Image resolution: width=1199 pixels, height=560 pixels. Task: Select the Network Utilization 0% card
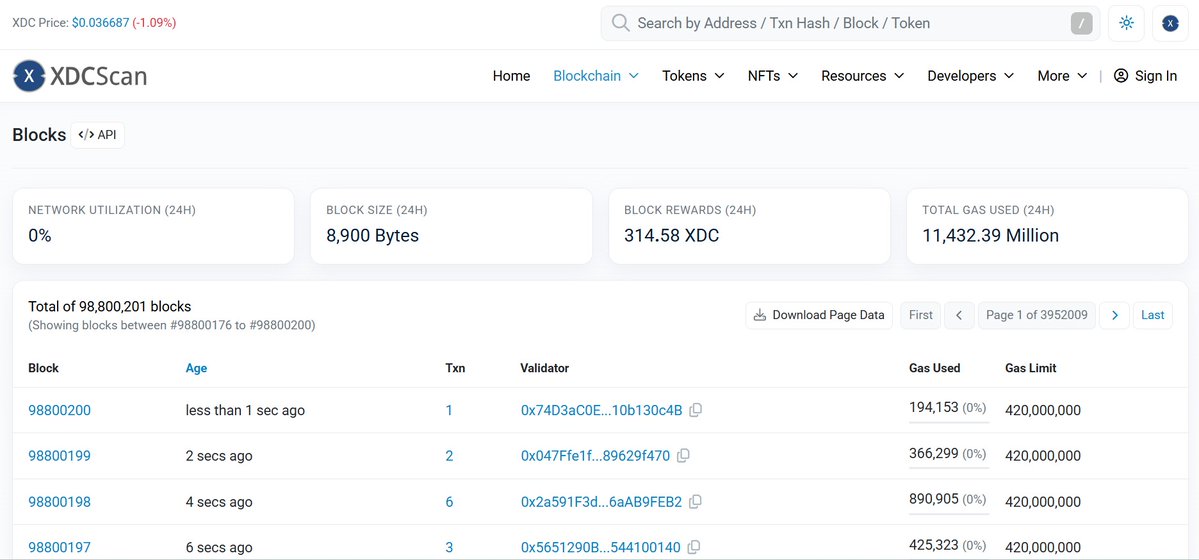[153, 226]
